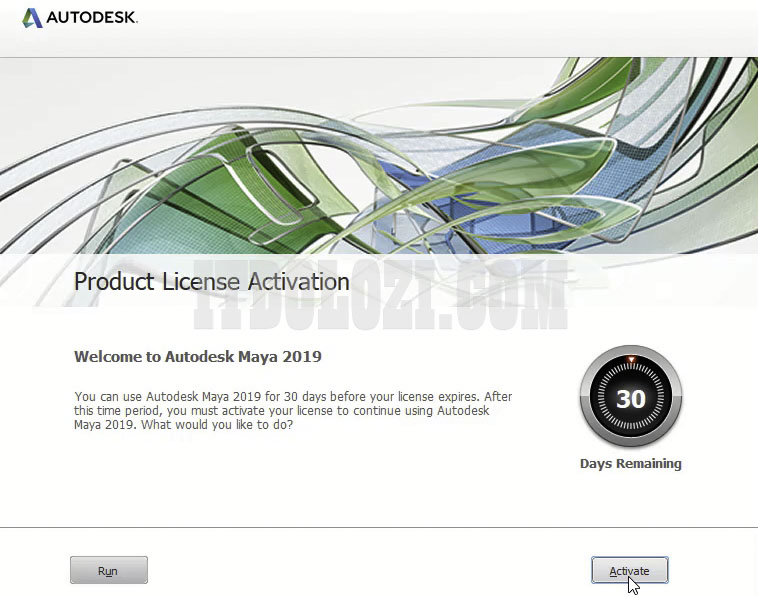Click the divider line above the buttons

point(379,527)
